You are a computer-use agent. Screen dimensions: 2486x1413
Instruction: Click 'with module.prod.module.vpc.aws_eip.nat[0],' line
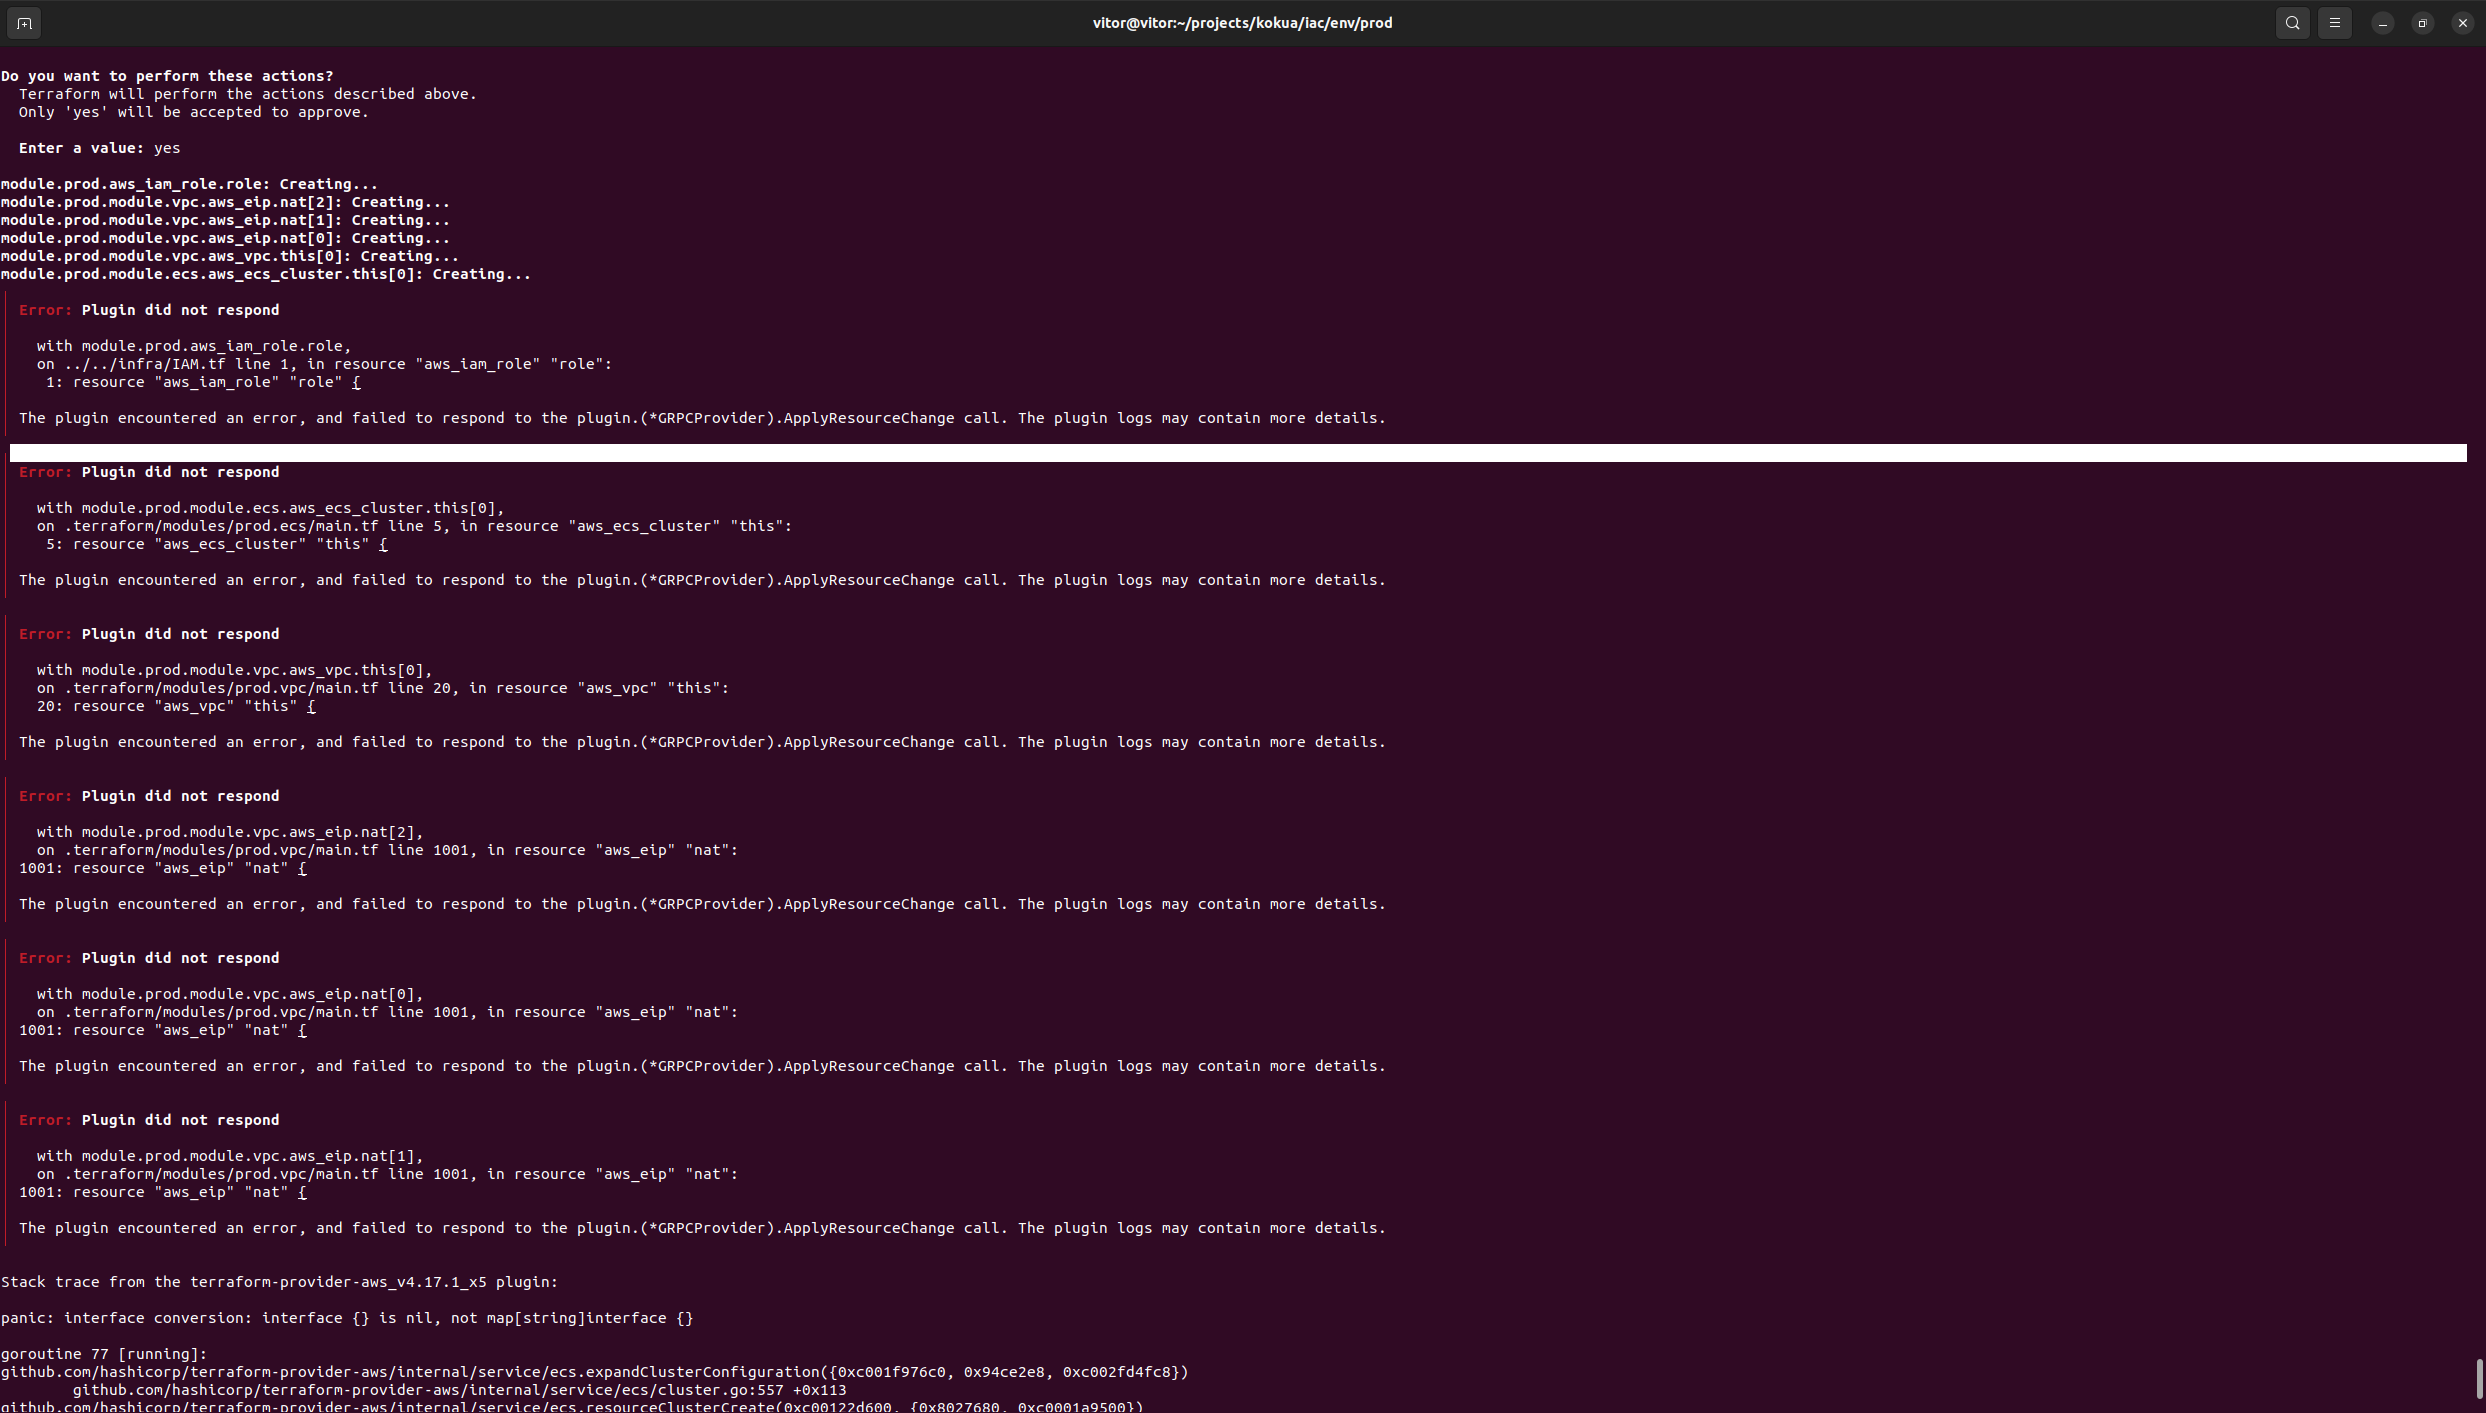tap(230, 994)
